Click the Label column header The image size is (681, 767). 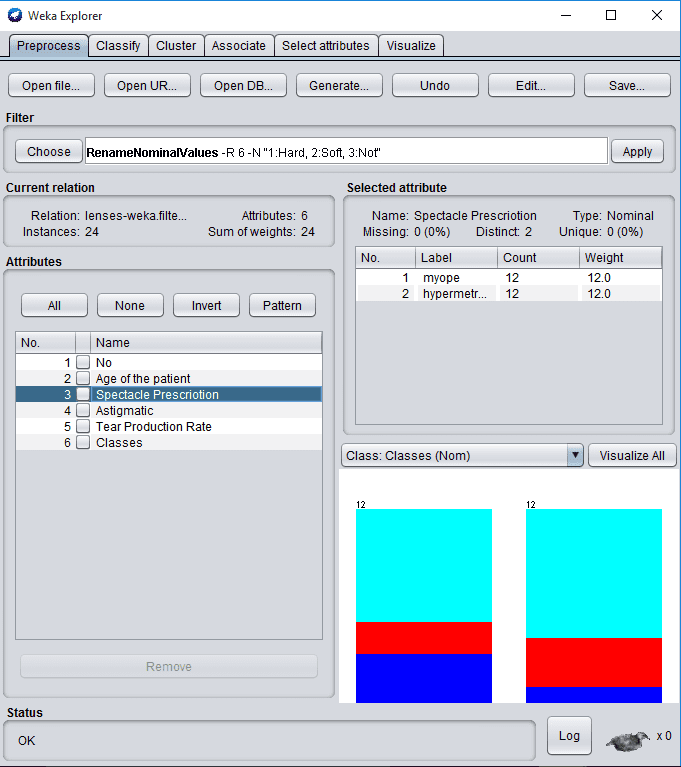click(x=456, y=258)
